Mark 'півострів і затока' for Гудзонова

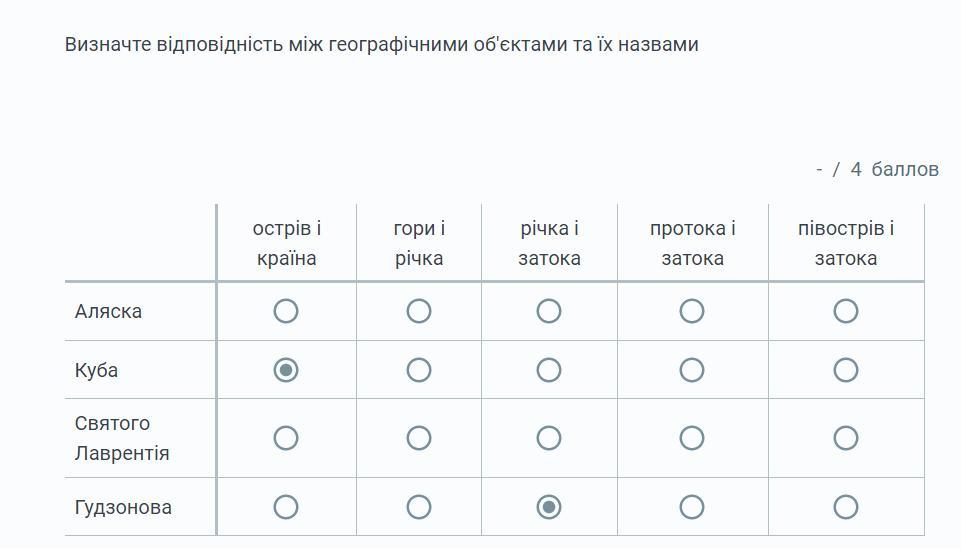846,507
